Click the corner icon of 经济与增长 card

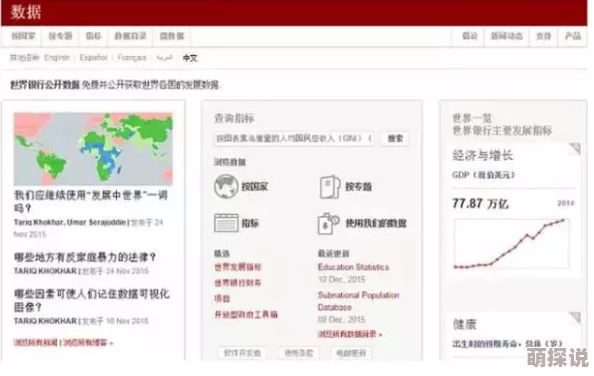[575, 149]
